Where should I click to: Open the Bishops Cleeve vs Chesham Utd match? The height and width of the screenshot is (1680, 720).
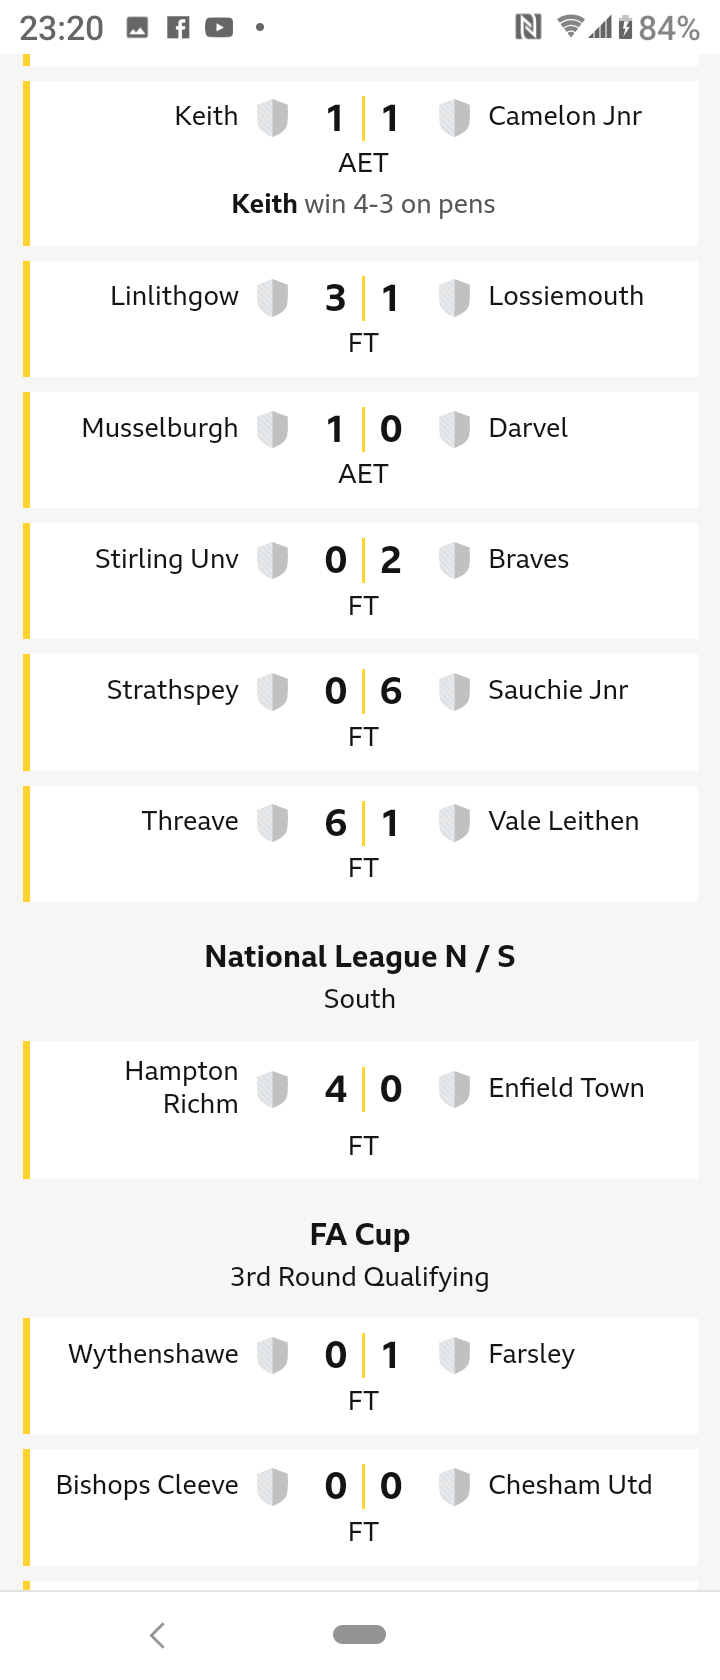[x=360, y=1507]
